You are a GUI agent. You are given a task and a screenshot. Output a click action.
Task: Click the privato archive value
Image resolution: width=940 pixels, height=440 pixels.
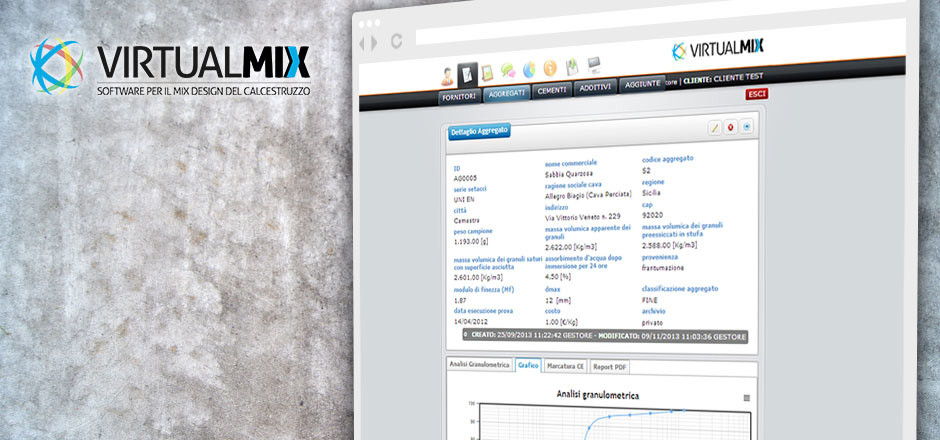pos(653,322)
